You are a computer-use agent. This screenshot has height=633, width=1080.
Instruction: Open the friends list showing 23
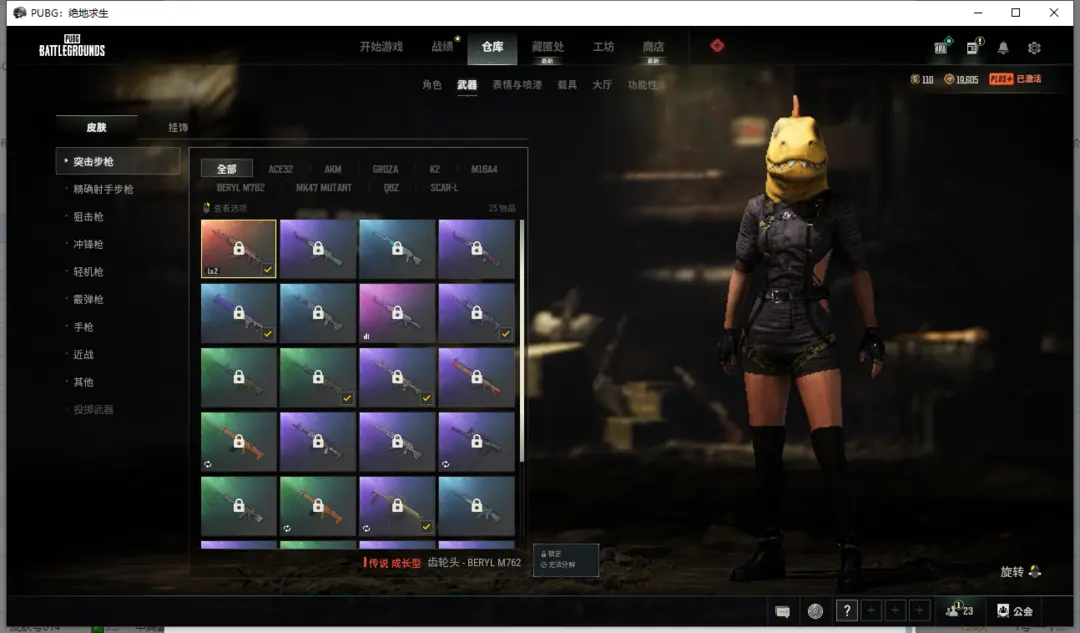tap(959, 610)
